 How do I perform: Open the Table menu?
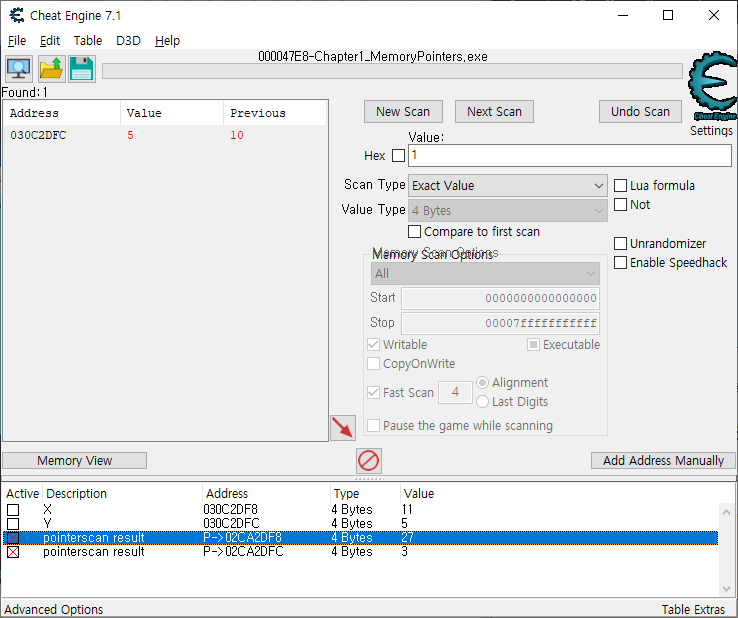click(88, 40)
